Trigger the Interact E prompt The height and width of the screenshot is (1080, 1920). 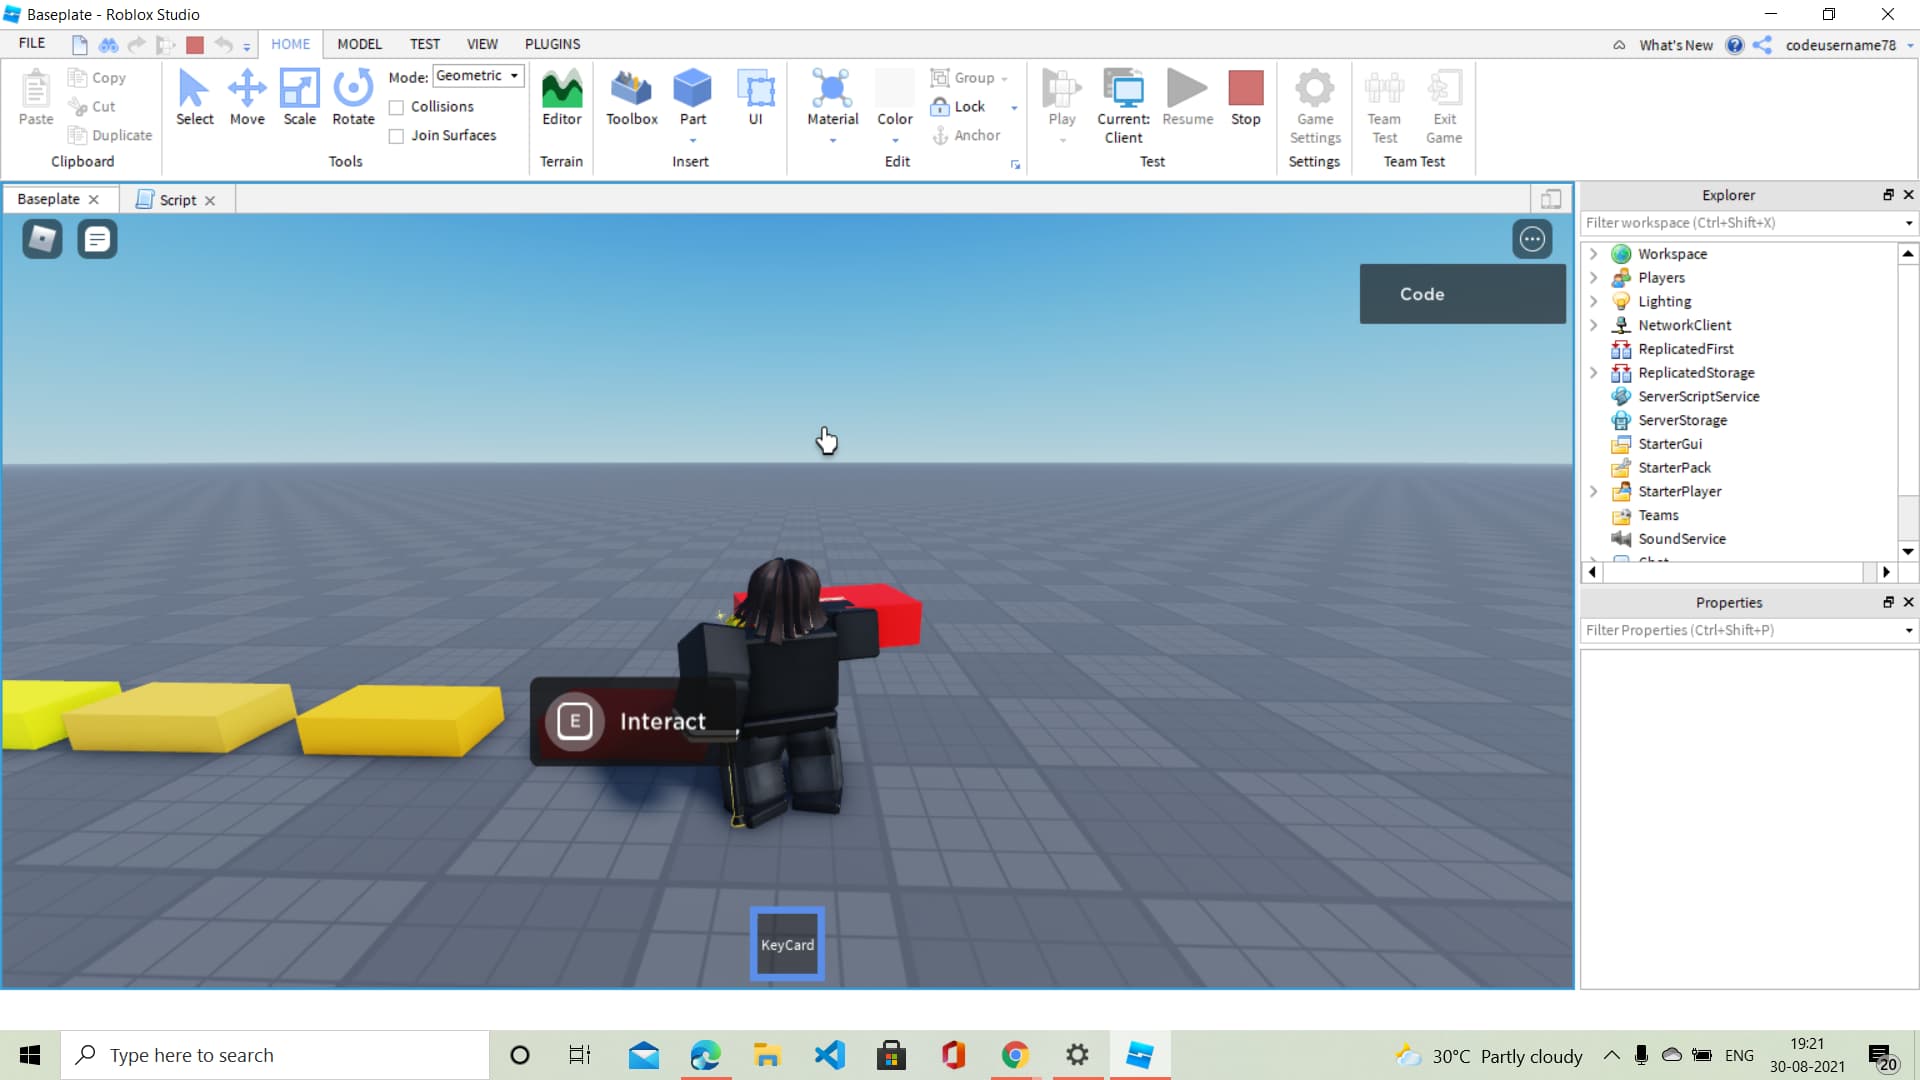632,721
